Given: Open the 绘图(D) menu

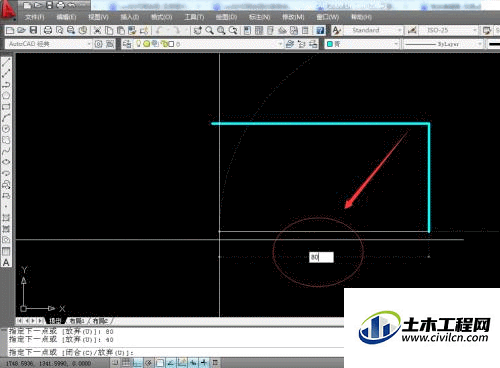Looking at the screenshot, I should (x=226, y=17).
